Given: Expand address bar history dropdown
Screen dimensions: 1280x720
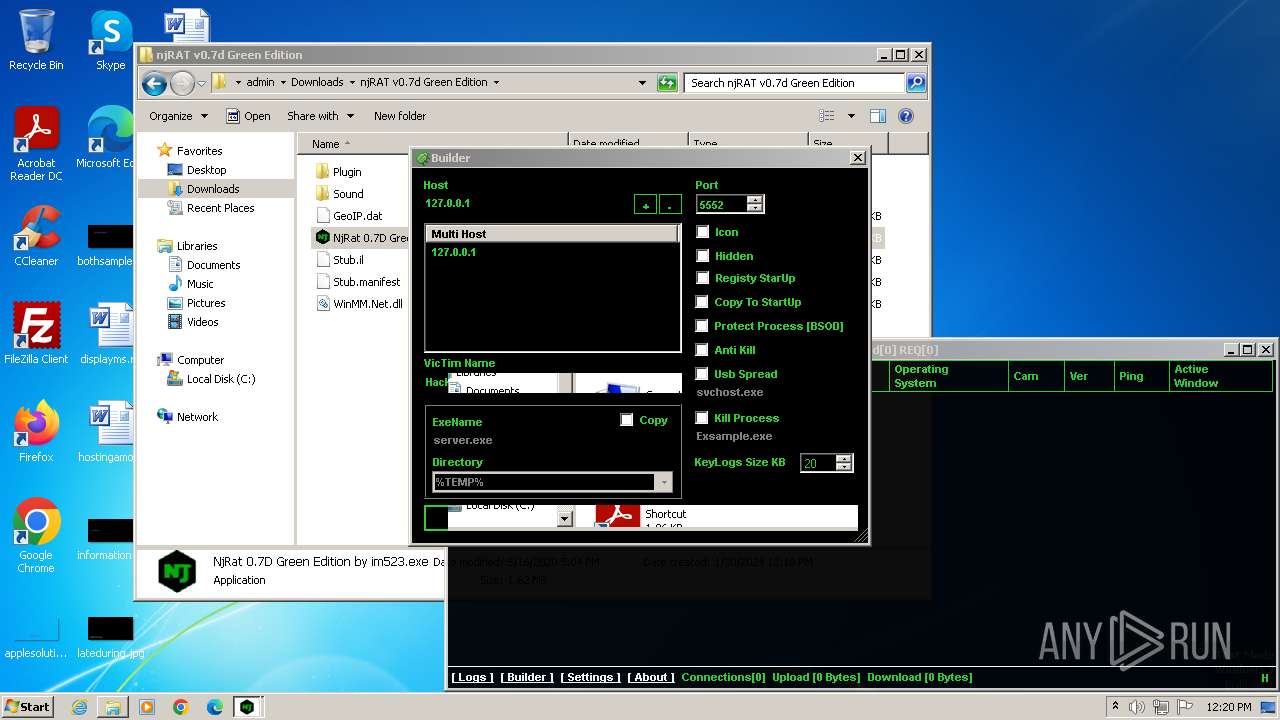Looking at the screenshot, I should click(x=643, y=83).
